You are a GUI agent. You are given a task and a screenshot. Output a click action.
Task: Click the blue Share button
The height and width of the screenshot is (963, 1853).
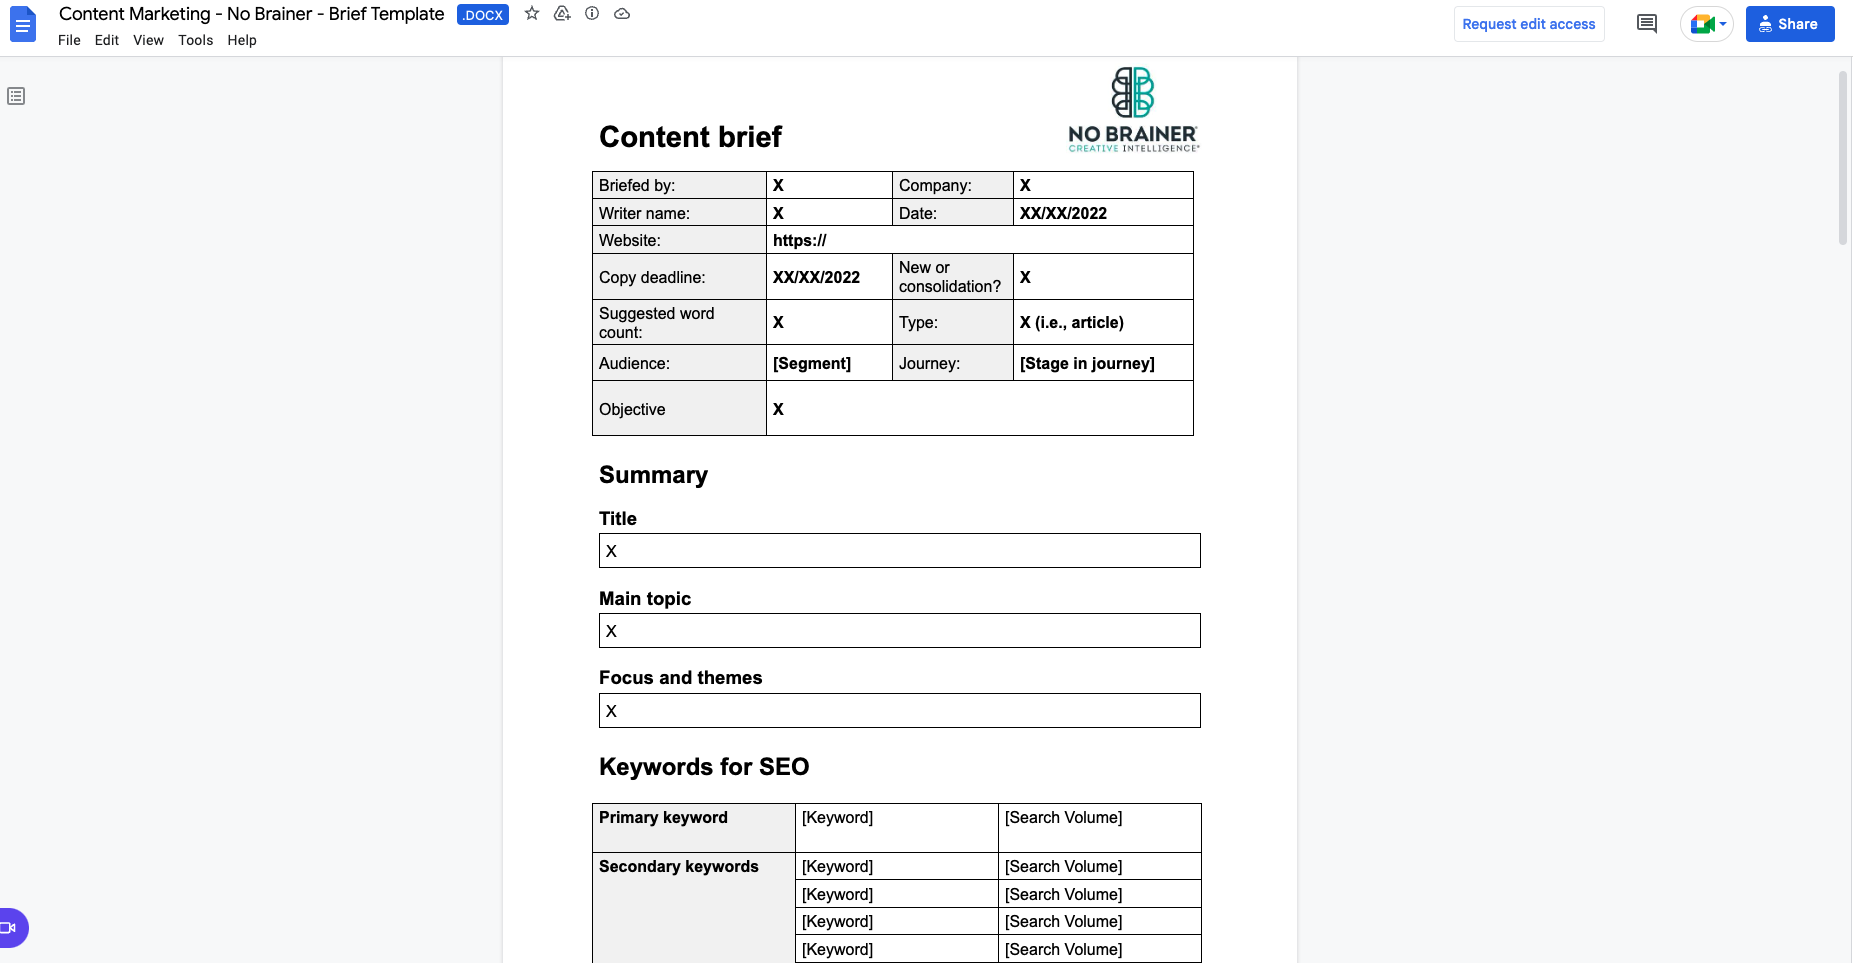[1790, 24]
